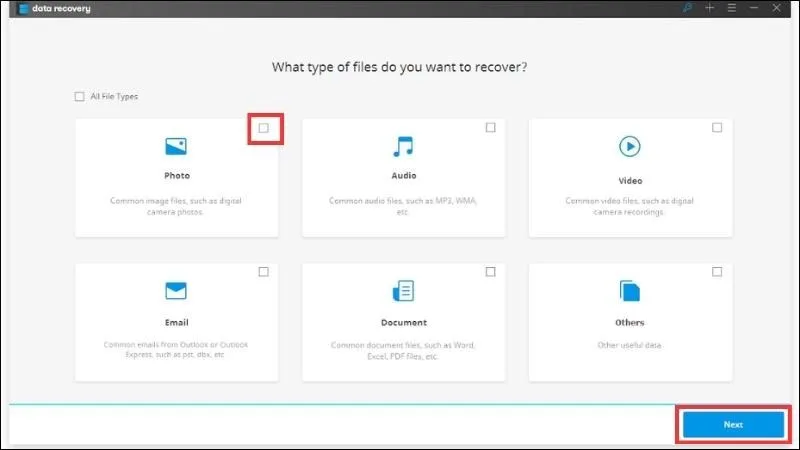Screen dimensions: 800x450
Task: Click the Video play icon
Action: 630,146
